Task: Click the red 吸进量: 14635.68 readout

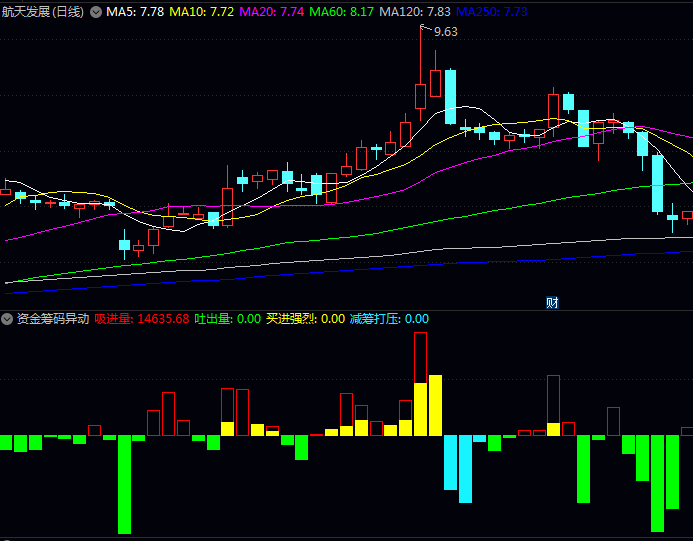Action: (142, 319)
